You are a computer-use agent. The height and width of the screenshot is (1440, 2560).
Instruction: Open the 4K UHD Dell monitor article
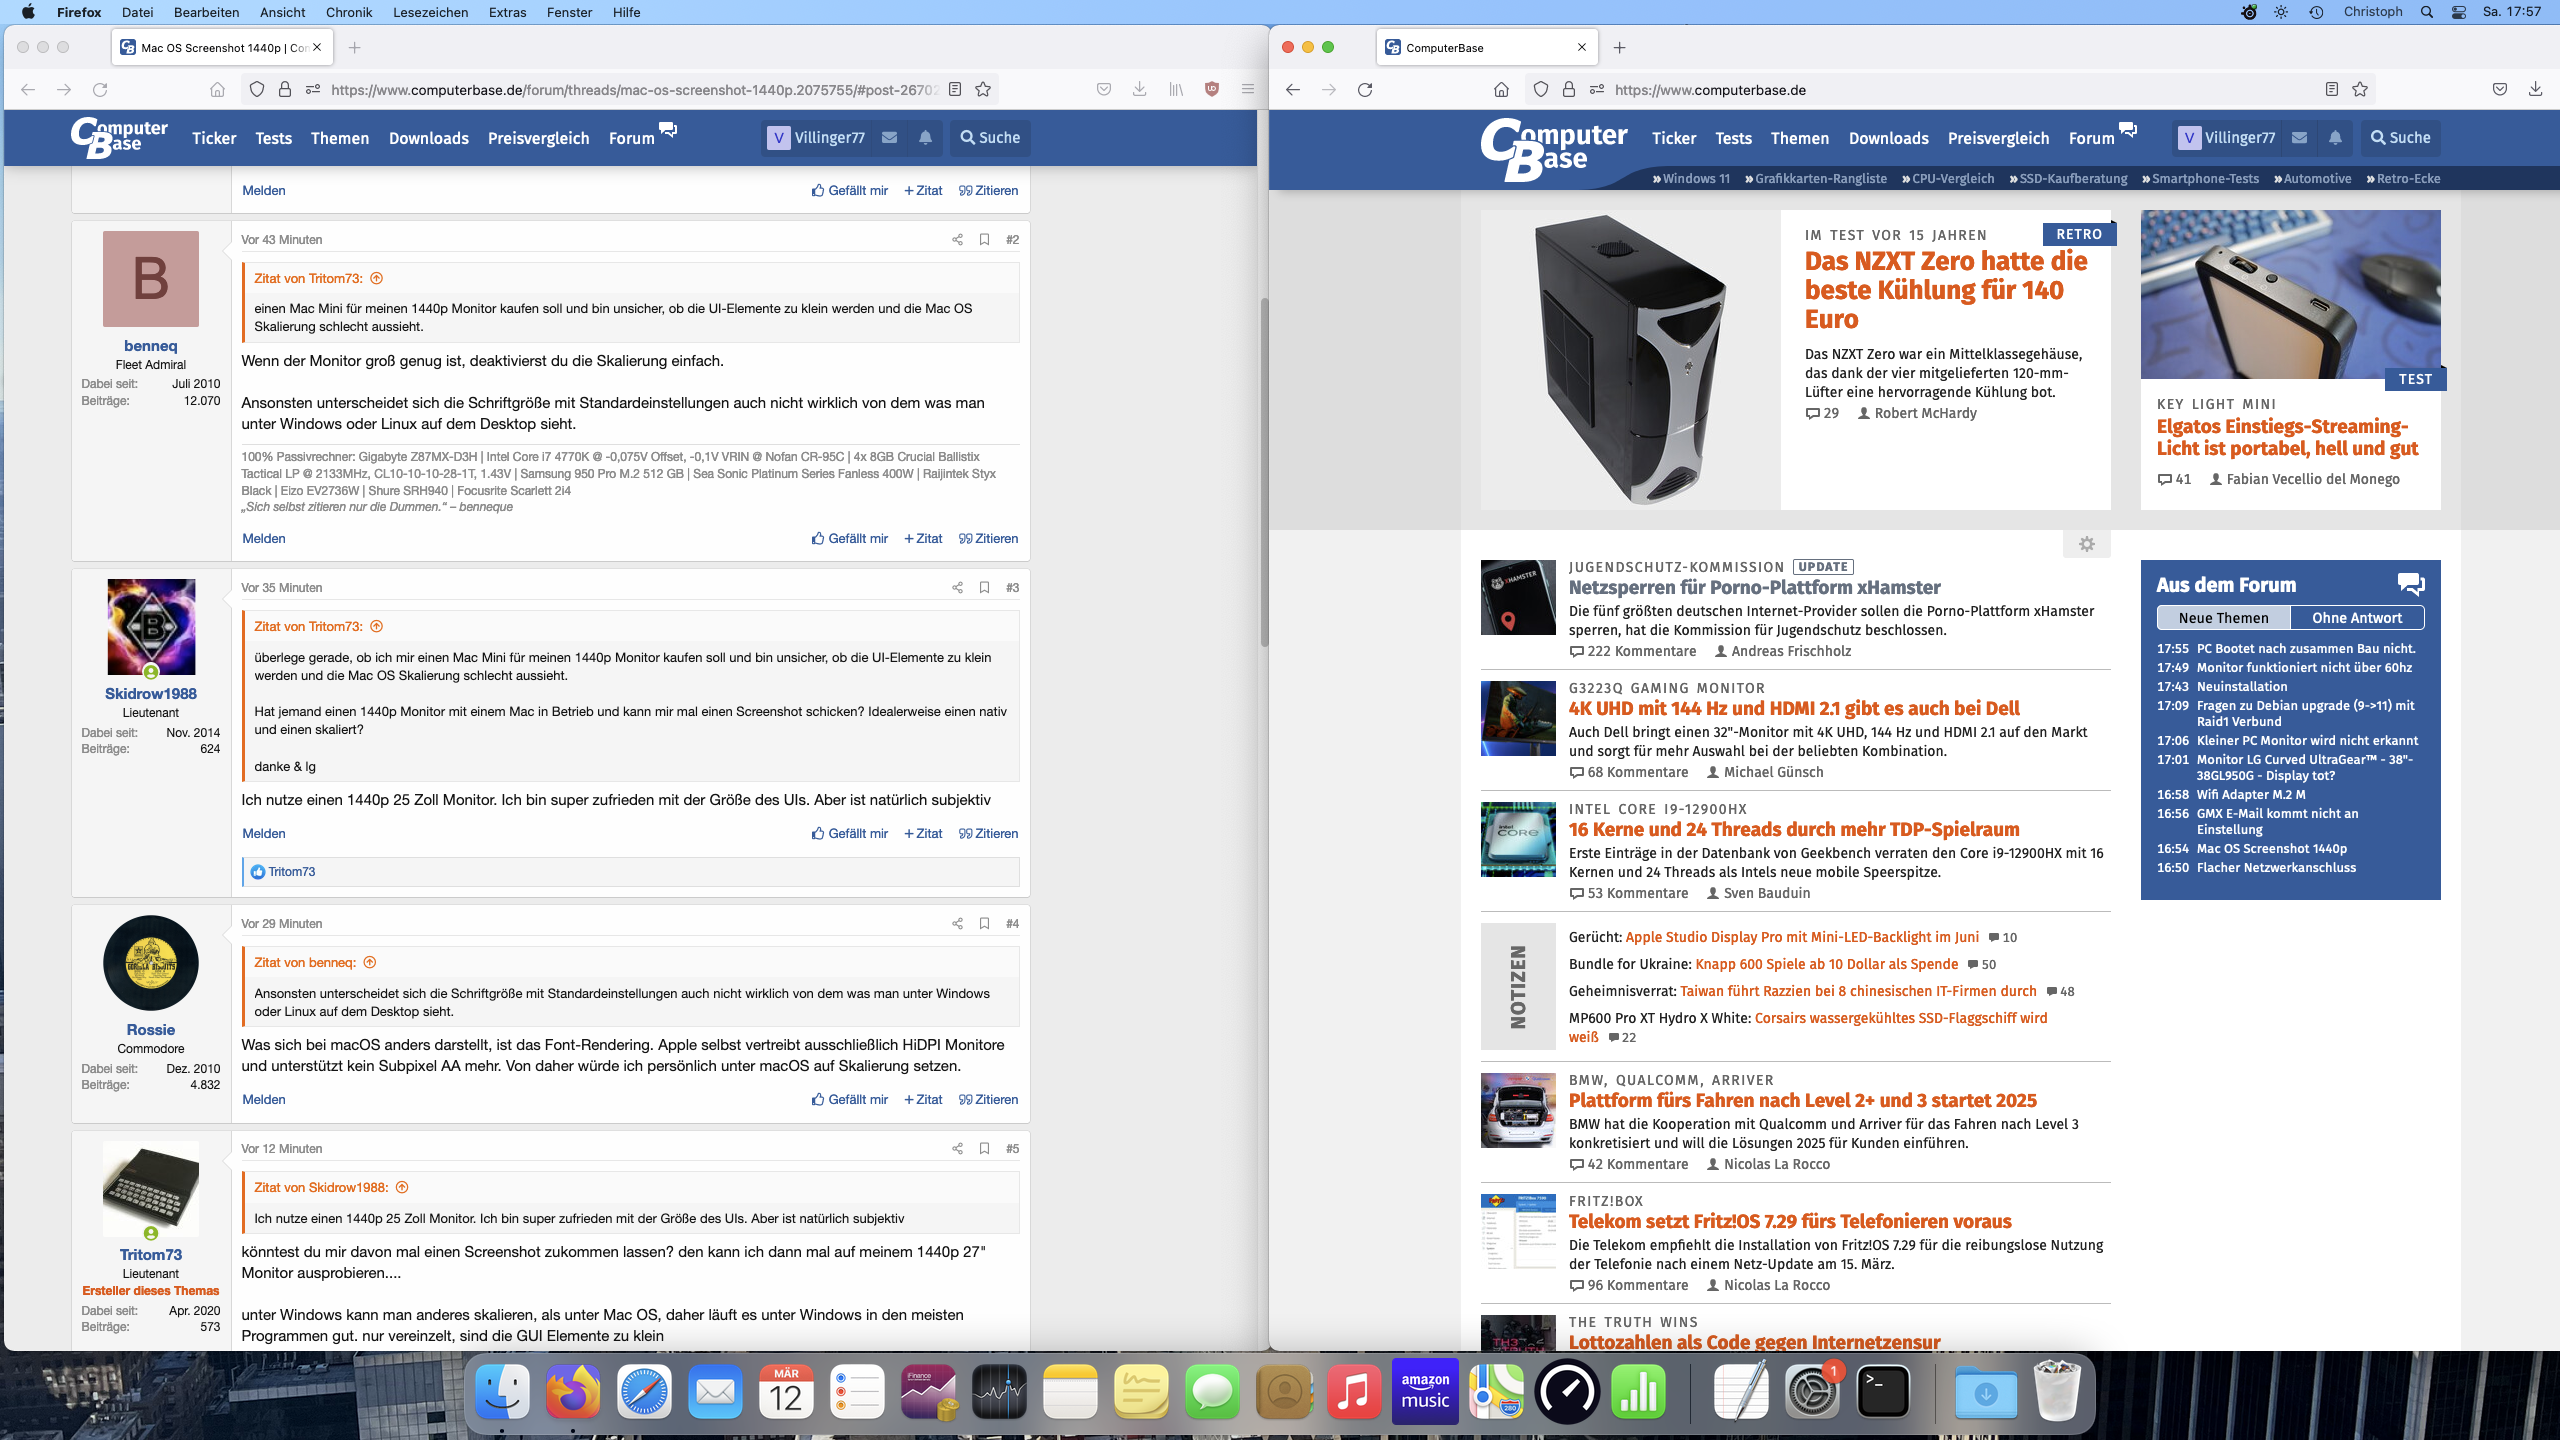coord(1794,709)
